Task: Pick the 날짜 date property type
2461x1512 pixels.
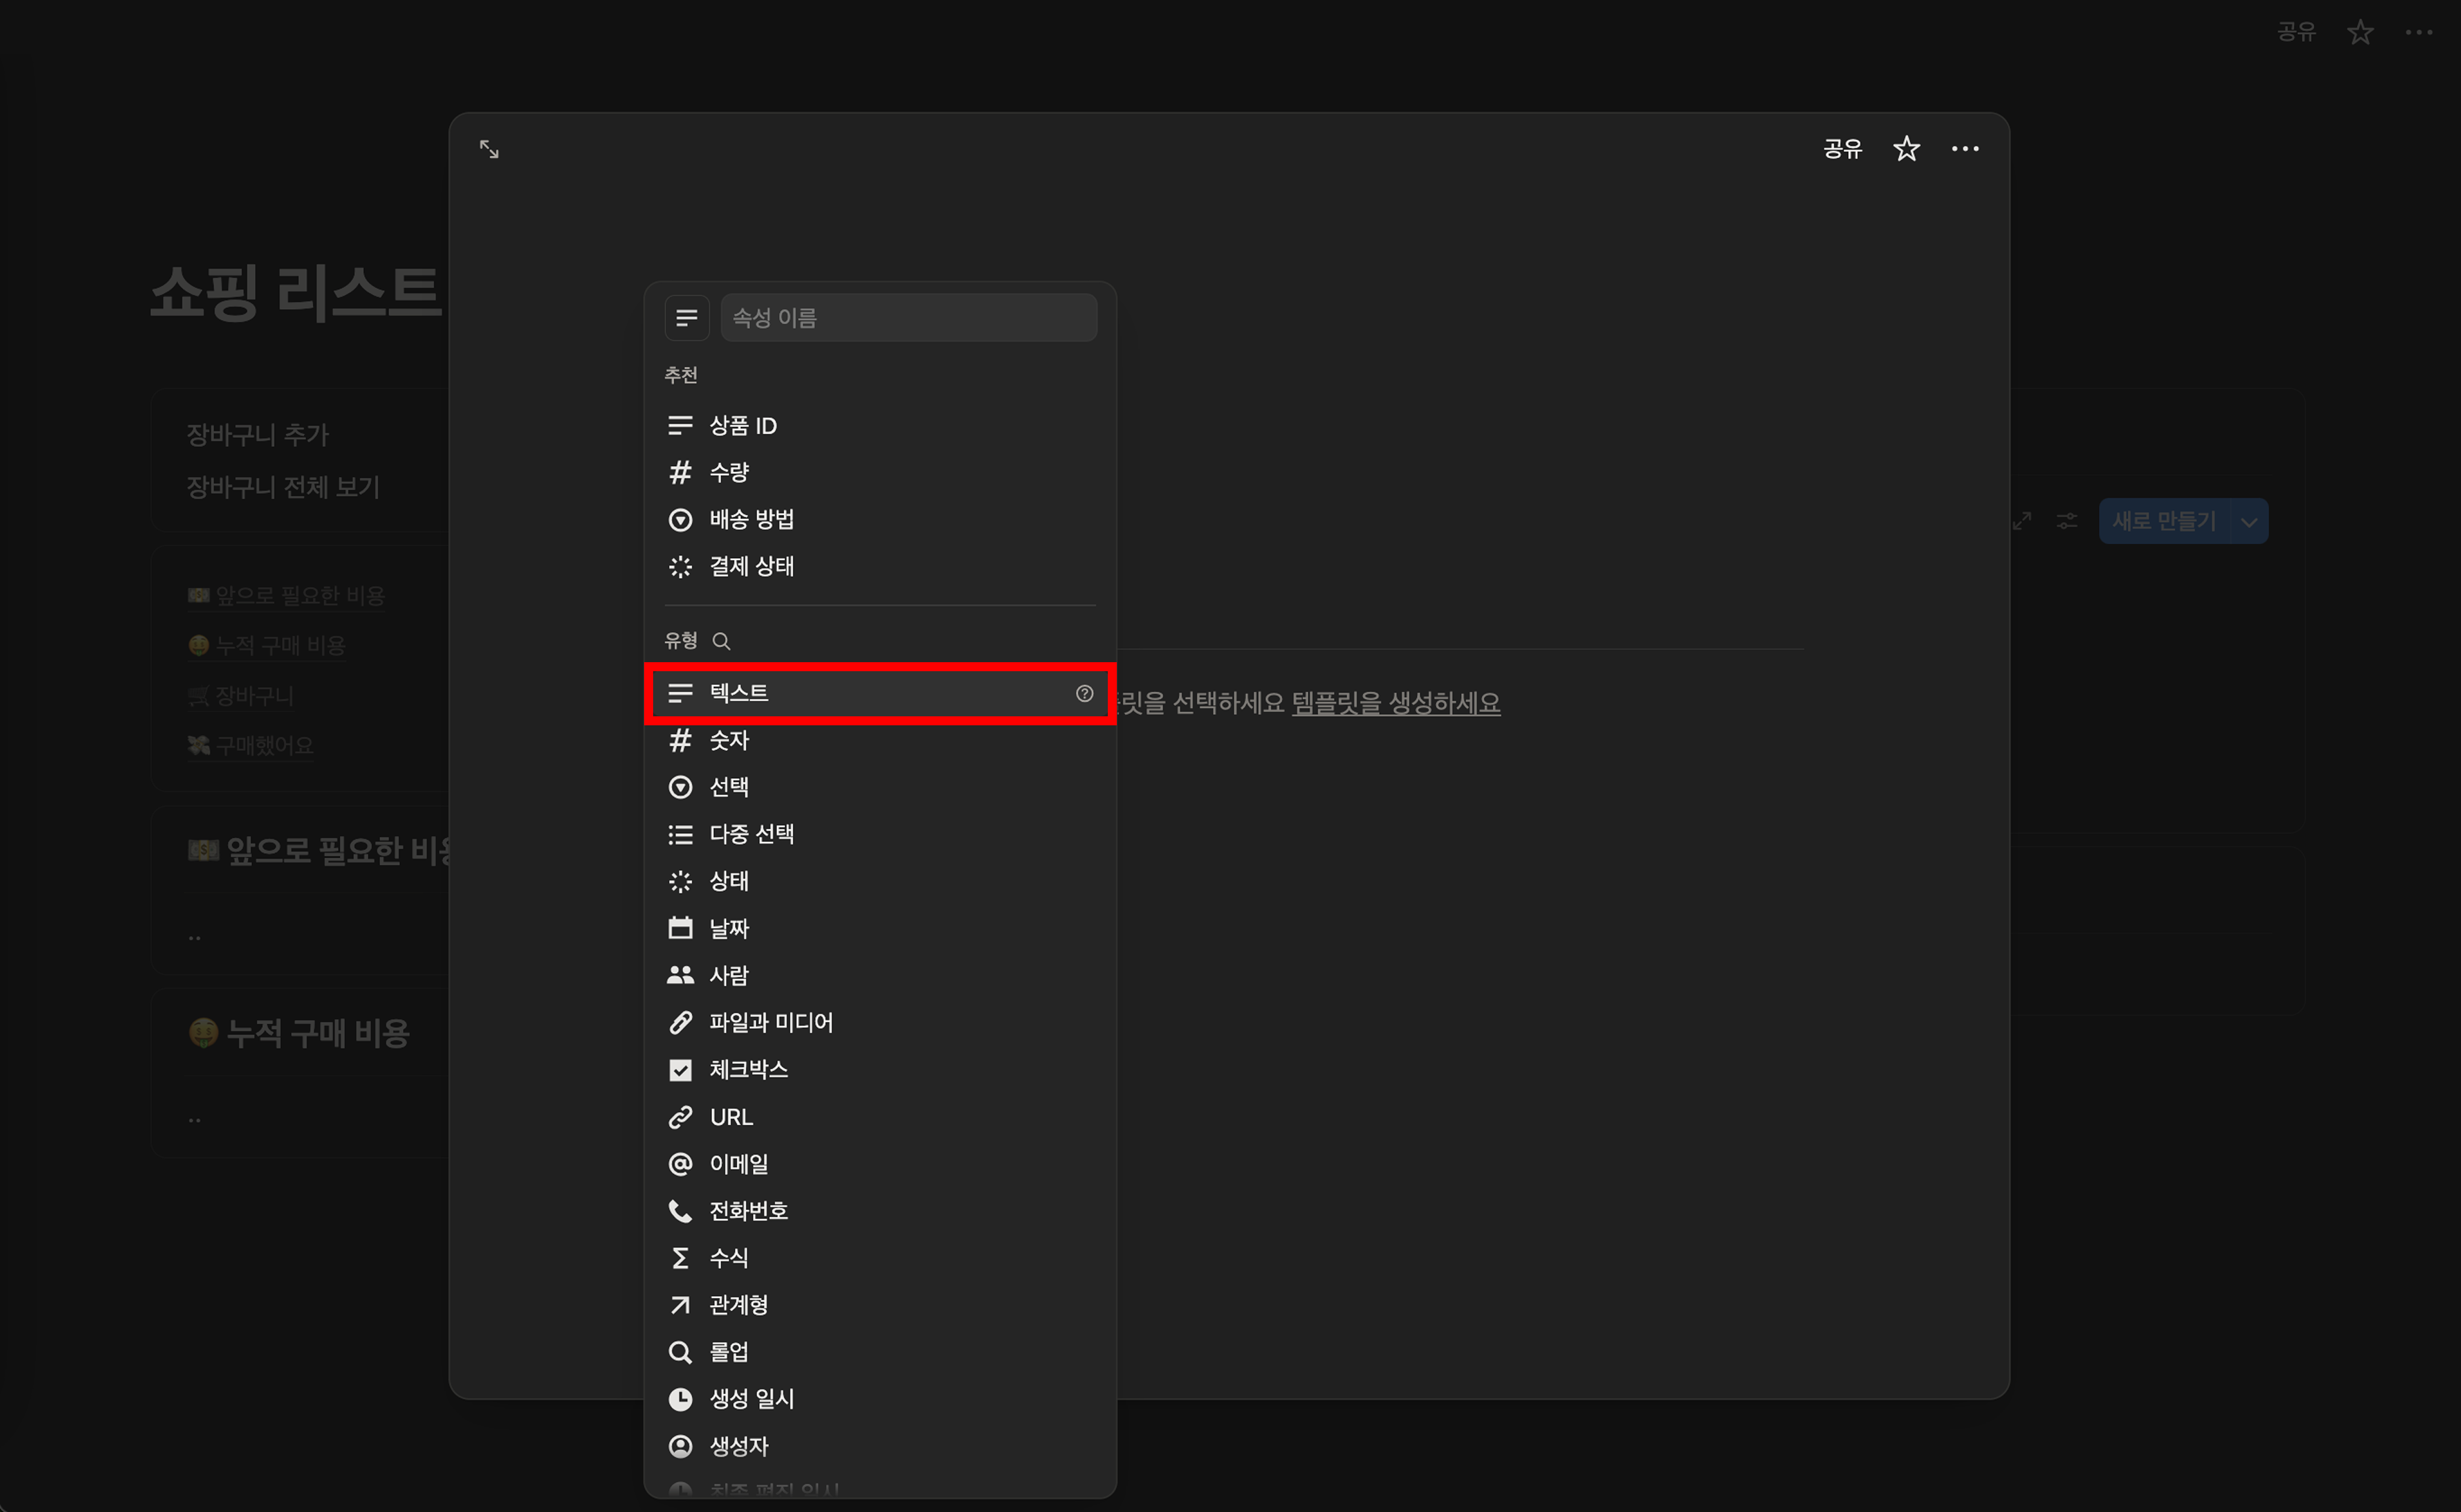Action: pyautogui.click(x=729, y=928)
